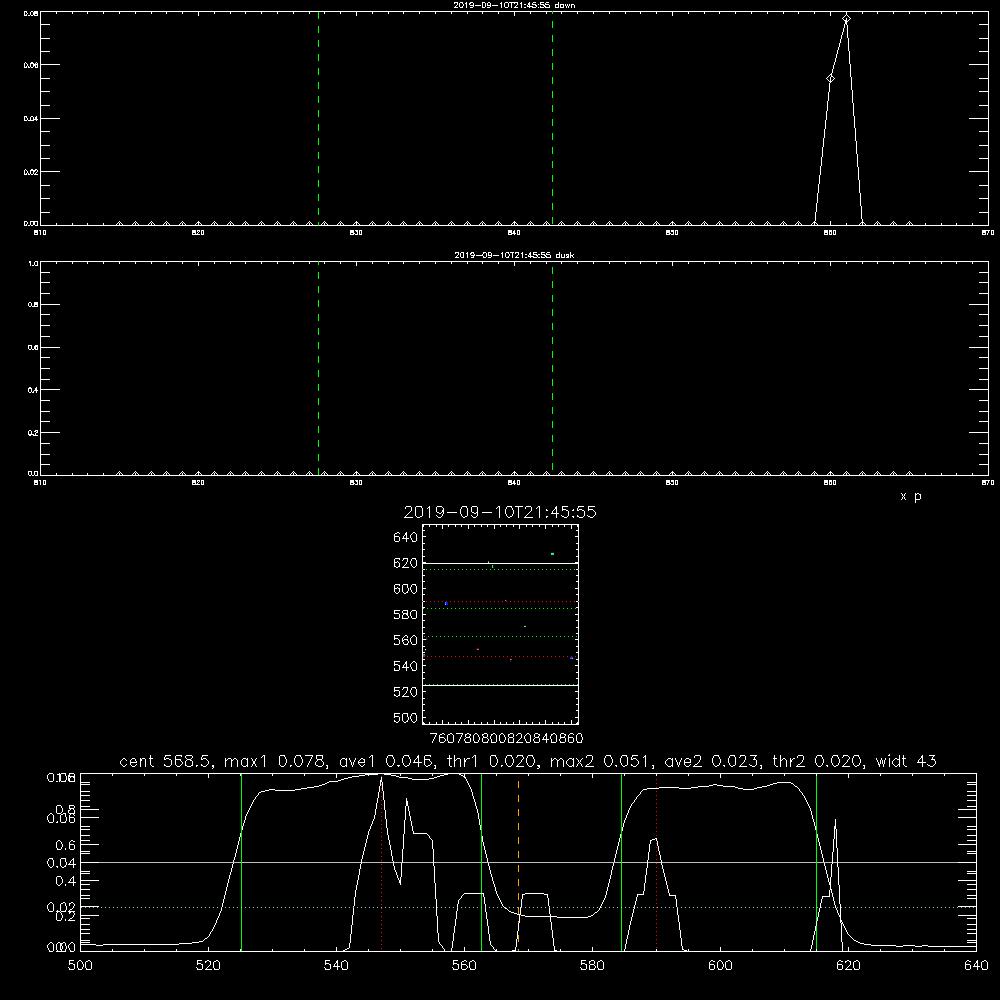Select the 'widt 43' statistic
This screenshot has width=1000, height=1000.
click(906, 761)
